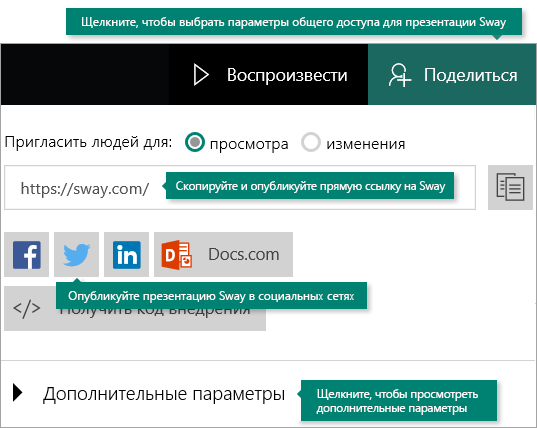537x428 pixels.
Task: Publish the Sway to Docs.com
Action: click(223, 254)
